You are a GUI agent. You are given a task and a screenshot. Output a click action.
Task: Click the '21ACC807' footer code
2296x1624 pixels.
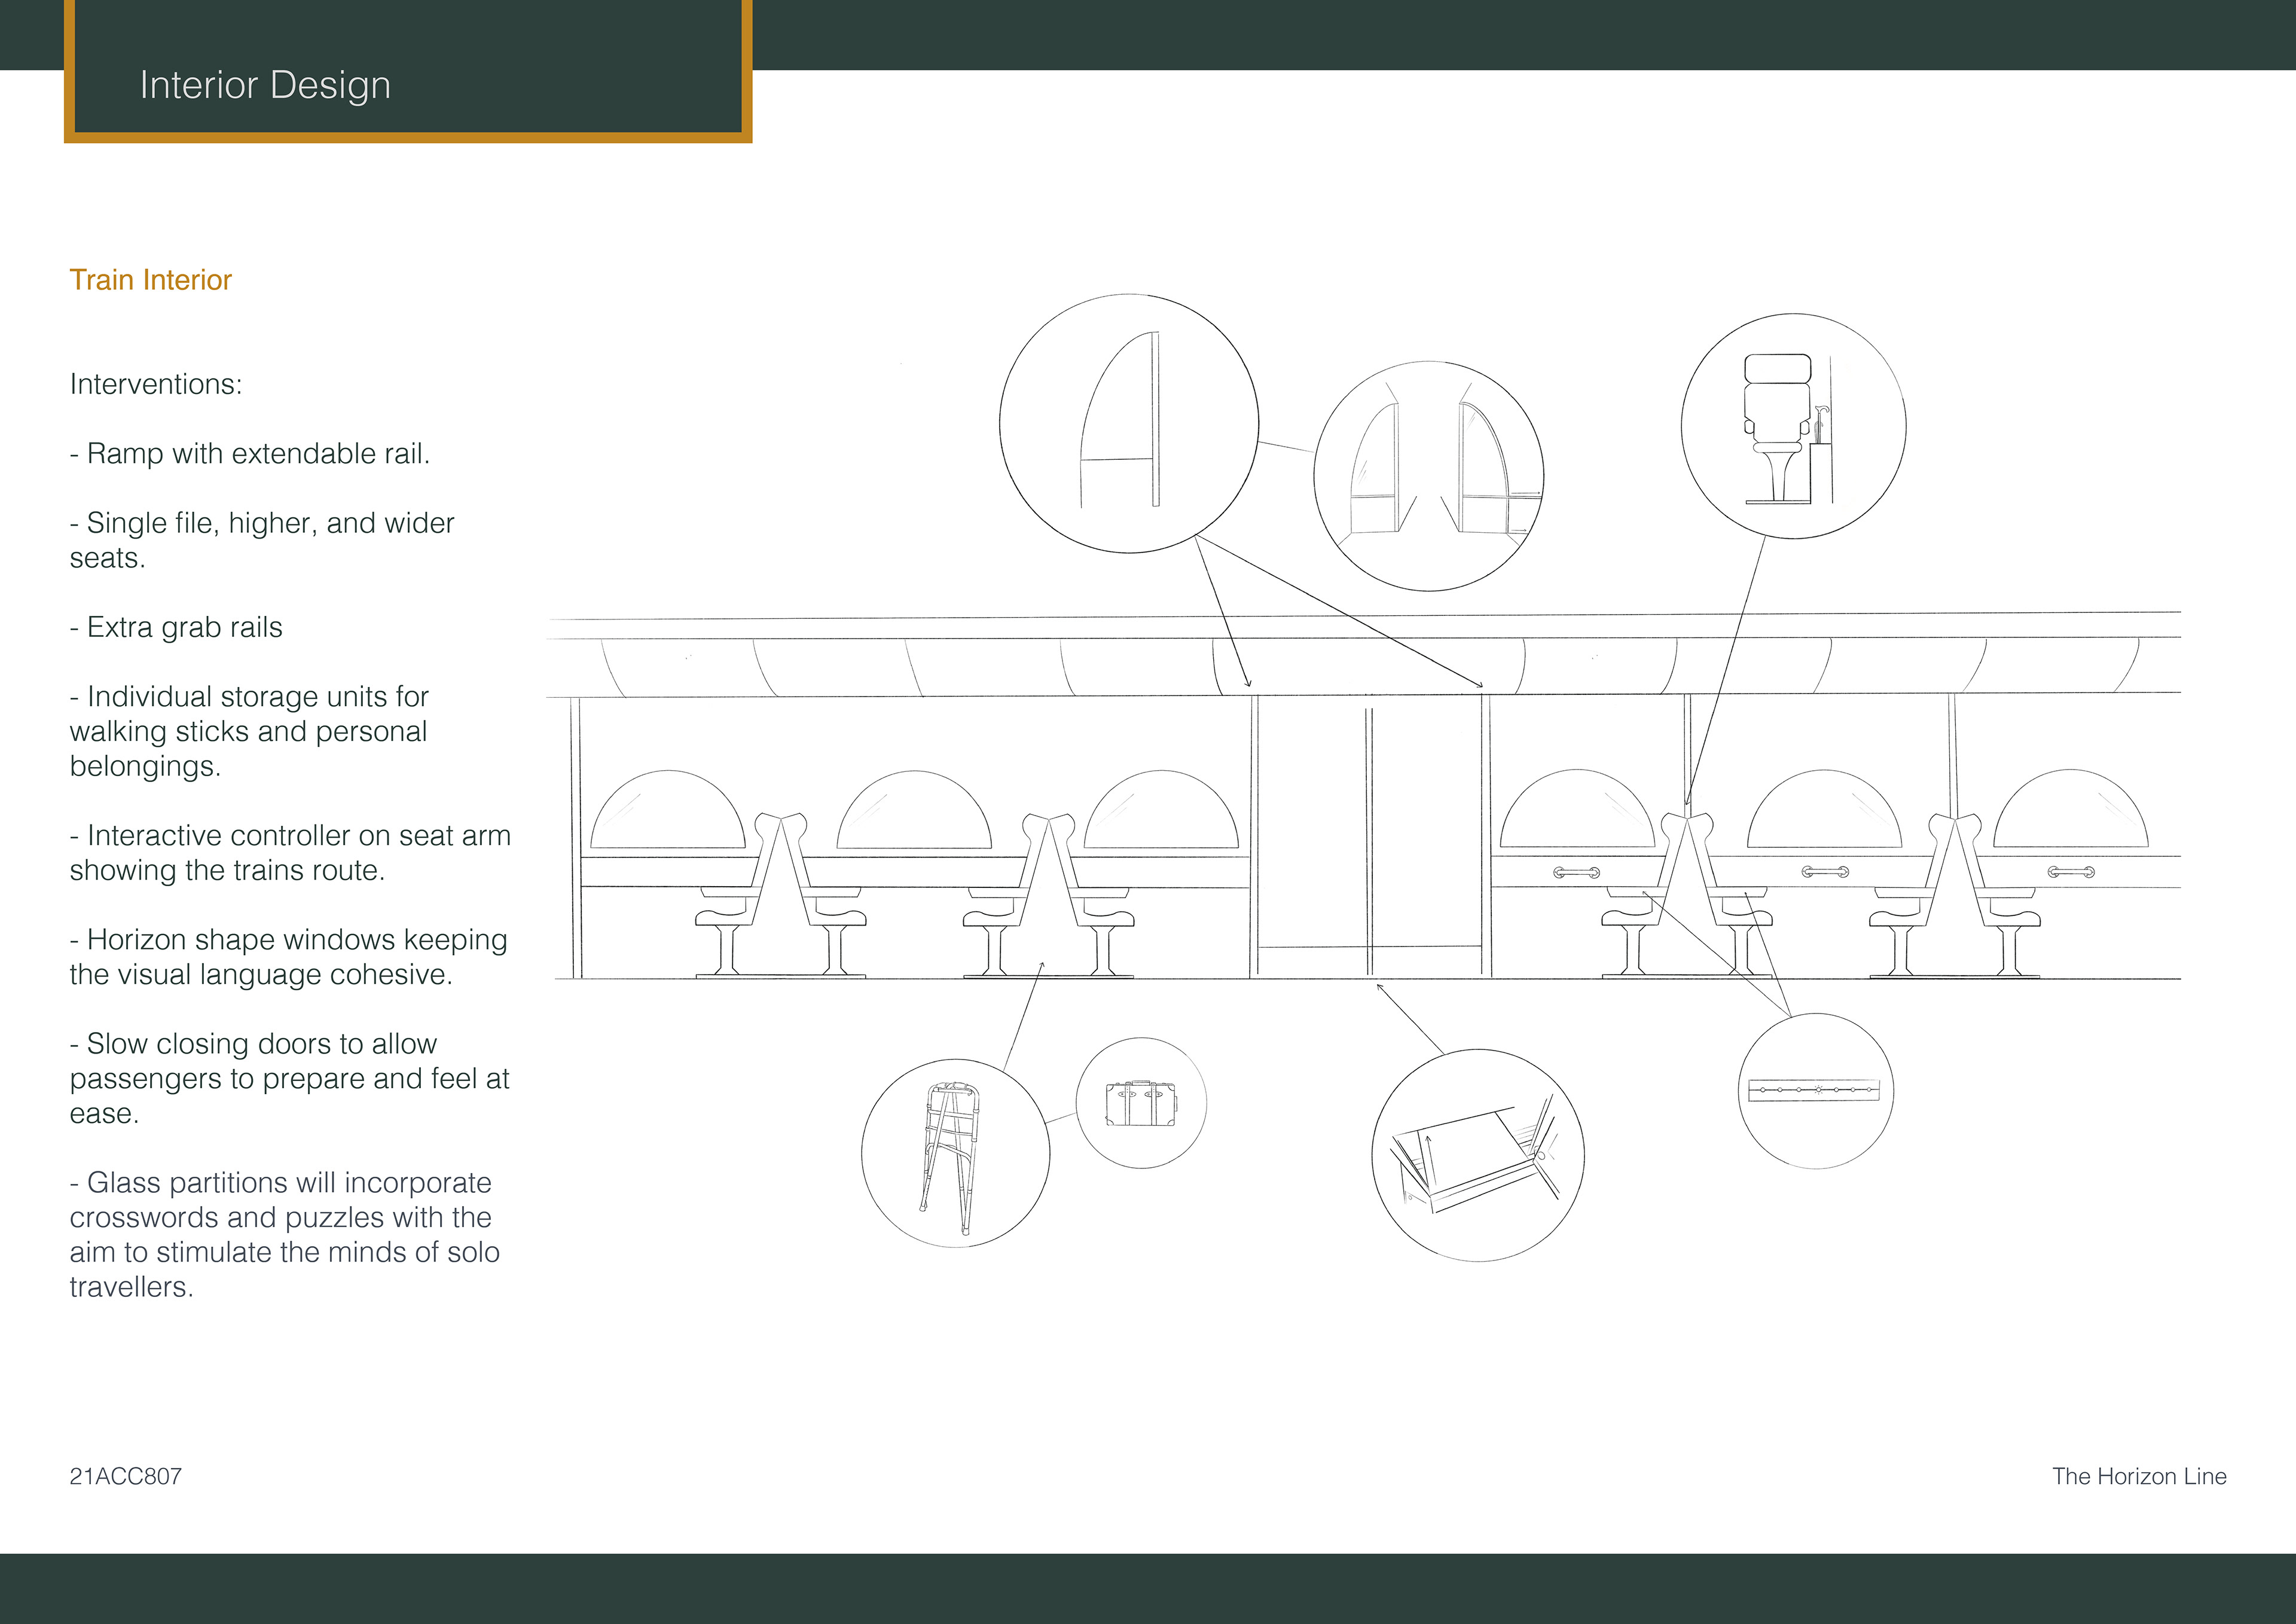[x=126, y=1476]
